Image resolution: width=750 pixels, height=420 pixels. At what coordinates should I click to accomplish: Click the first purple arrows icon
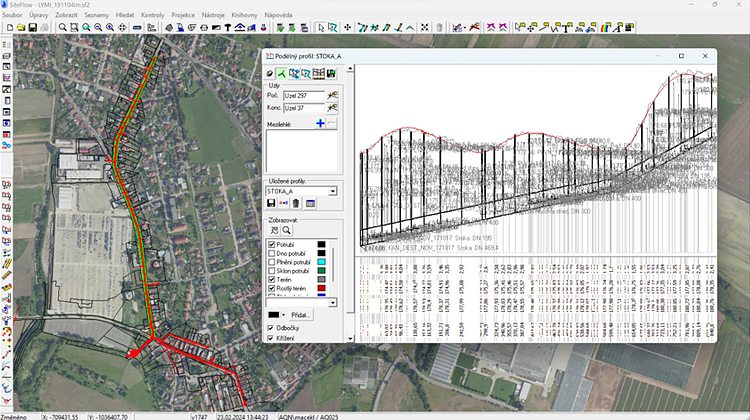point(491,28)
